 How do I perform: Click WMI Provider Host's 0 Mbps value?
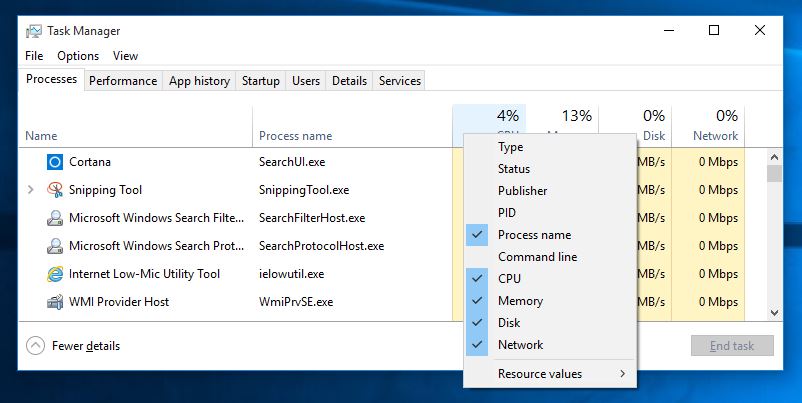(718, 302)
